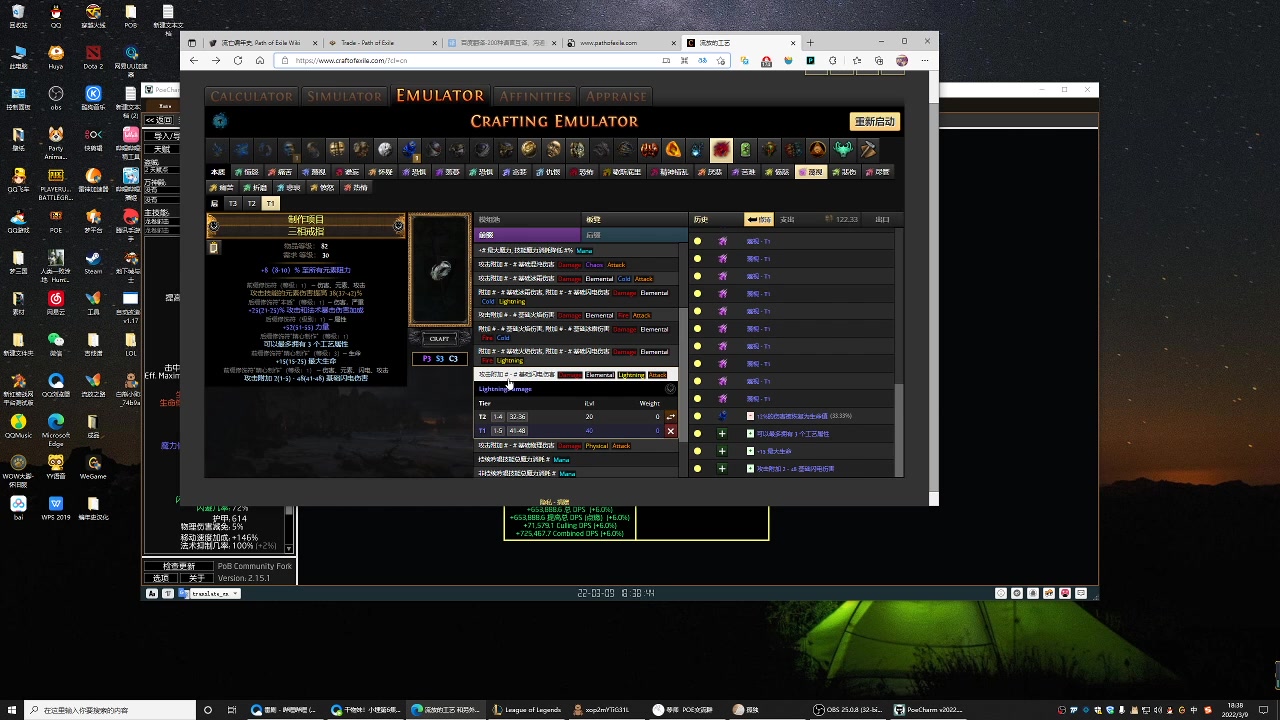
Task: Remove T1 tier with the red X icon
Action: point(671,431)
